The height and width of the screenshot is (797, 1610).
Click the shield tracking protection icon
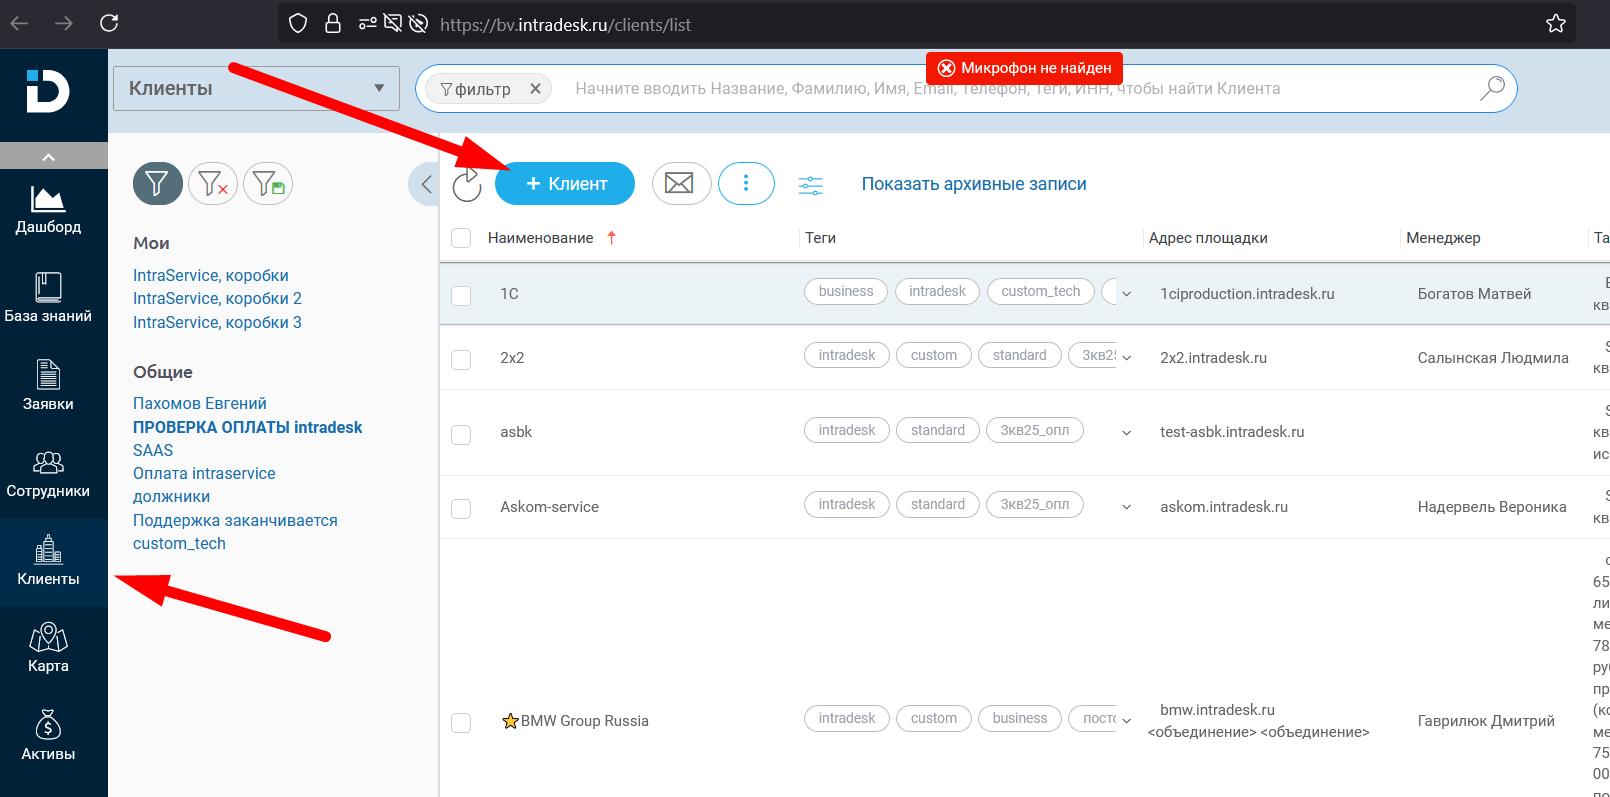(298, 23)
